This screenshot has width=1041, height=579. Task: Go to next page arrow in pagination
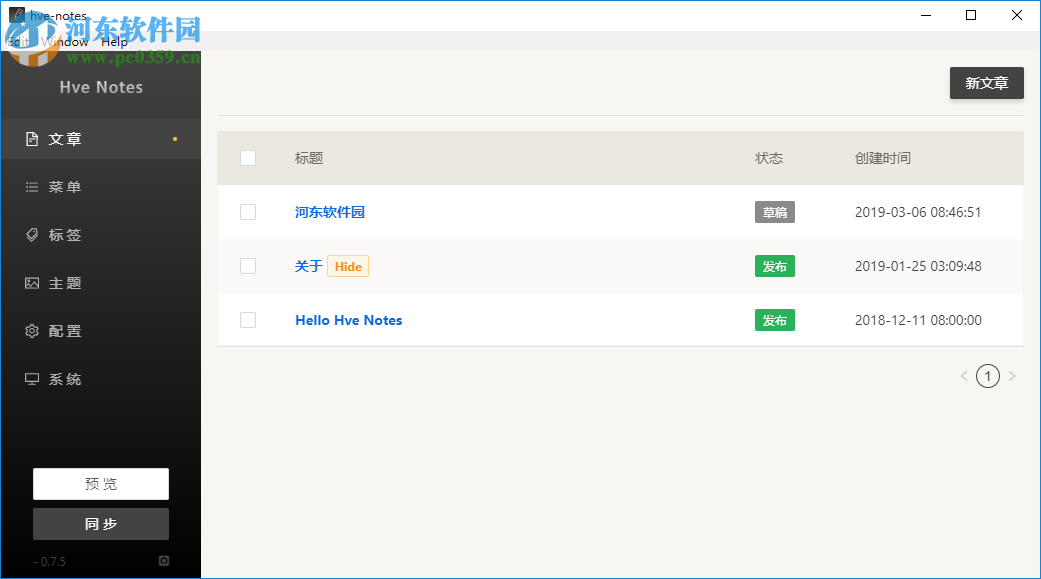1012,376
